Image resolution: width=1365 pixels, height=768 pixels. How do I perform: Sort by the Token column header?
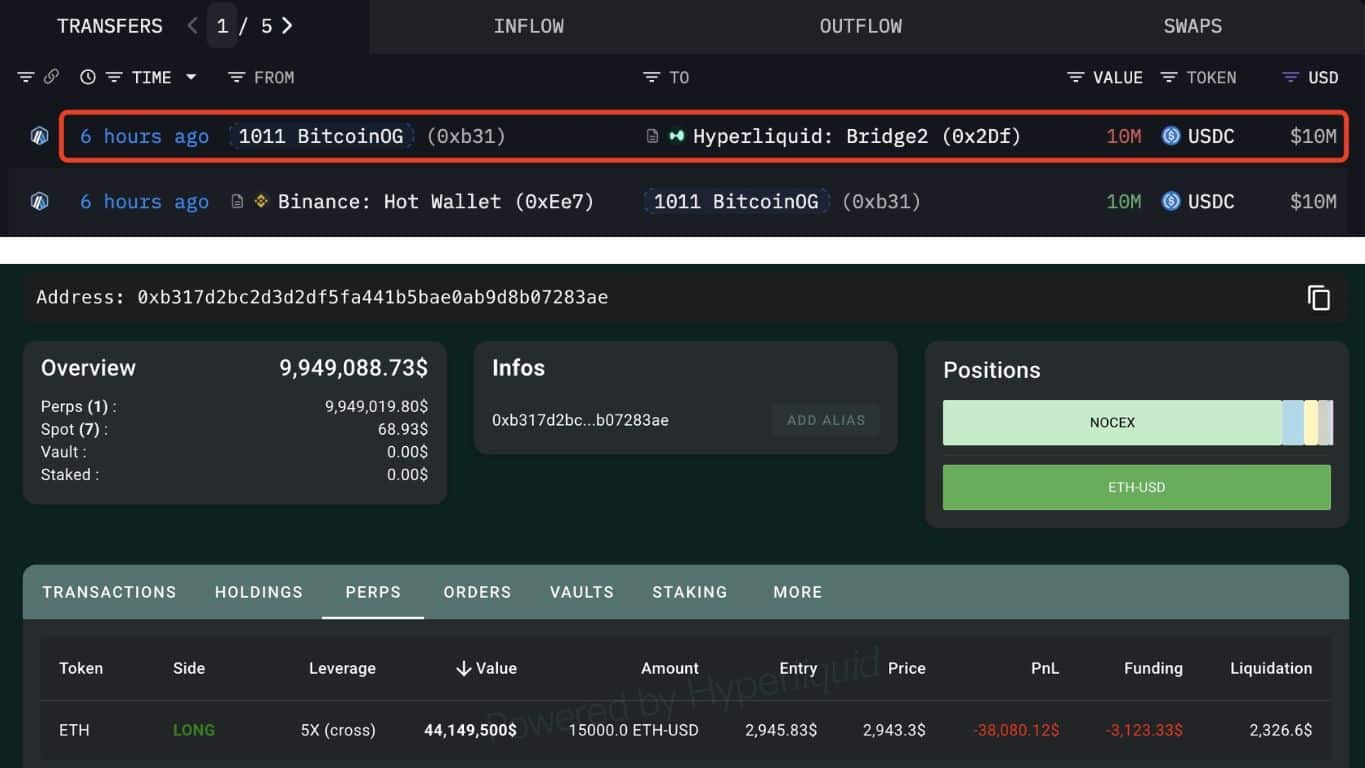coord(81,668)
